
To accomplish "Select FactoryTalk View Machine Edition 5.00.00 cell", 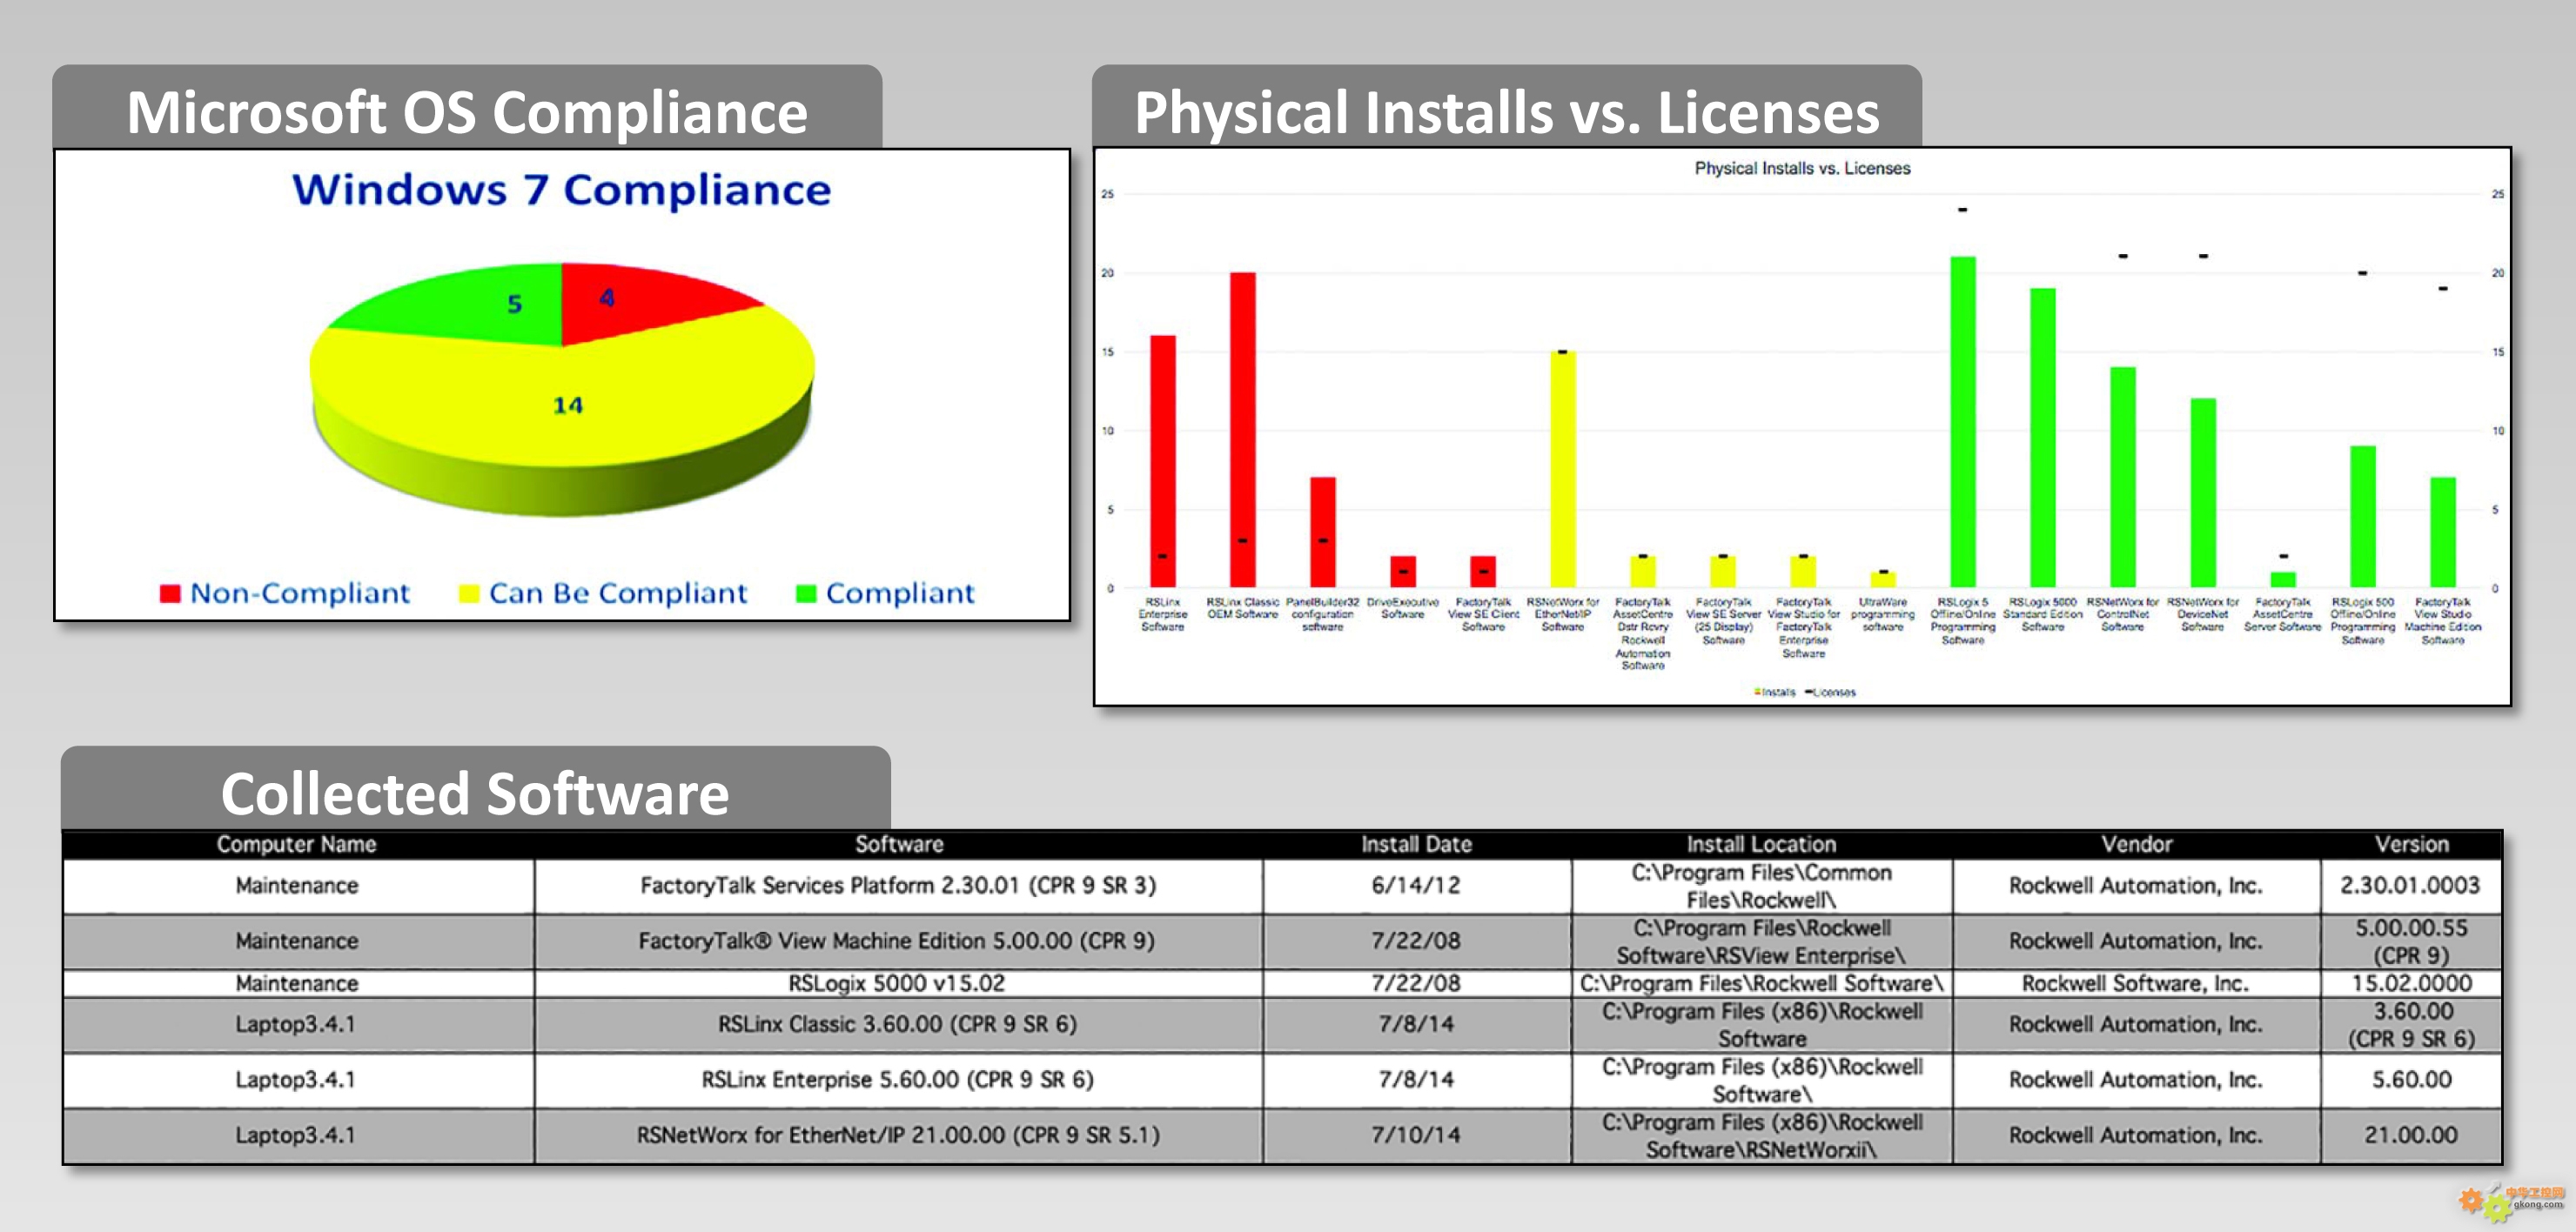I will click(899, 941).
